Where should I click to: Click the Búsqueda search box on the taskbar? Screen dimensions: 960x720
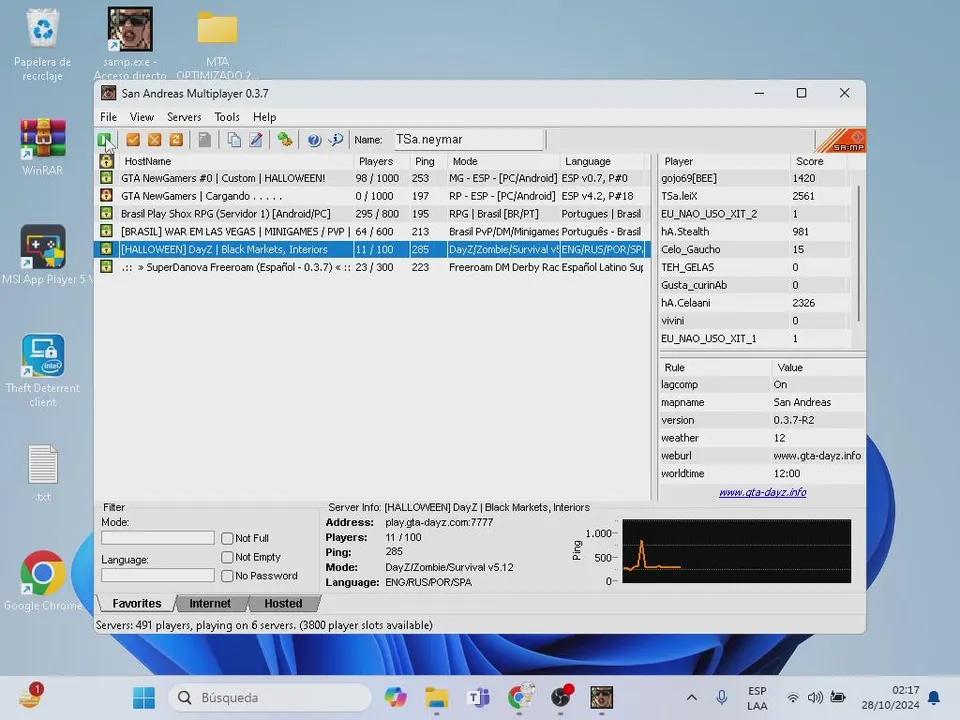point(270,697)
